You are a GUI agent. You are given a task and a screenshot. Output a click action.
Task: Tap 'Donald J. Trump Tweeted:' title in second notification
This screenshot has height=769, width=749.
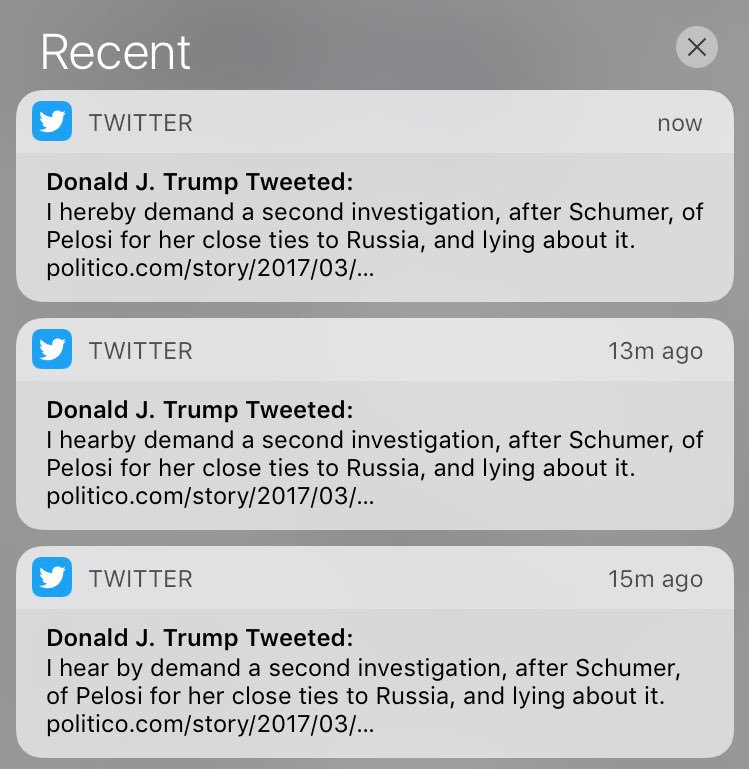click(200, 410)
